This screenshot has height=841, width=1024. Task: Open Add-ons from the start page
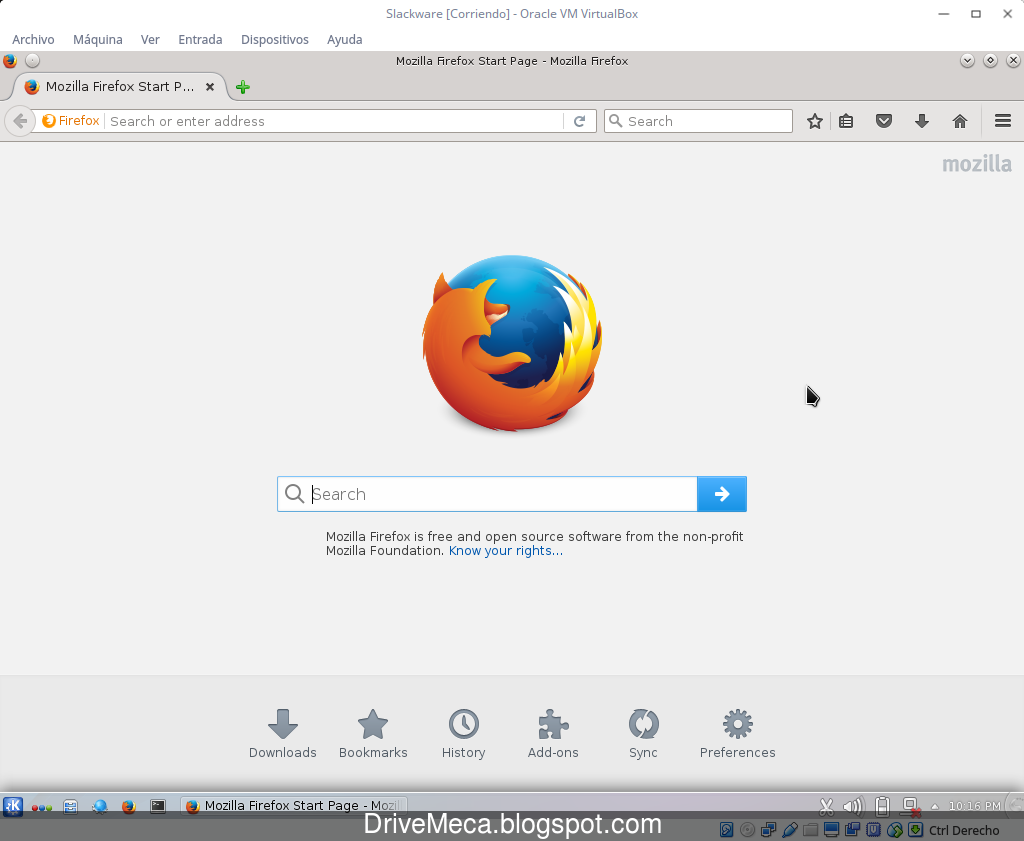click(x=552, y=733)
